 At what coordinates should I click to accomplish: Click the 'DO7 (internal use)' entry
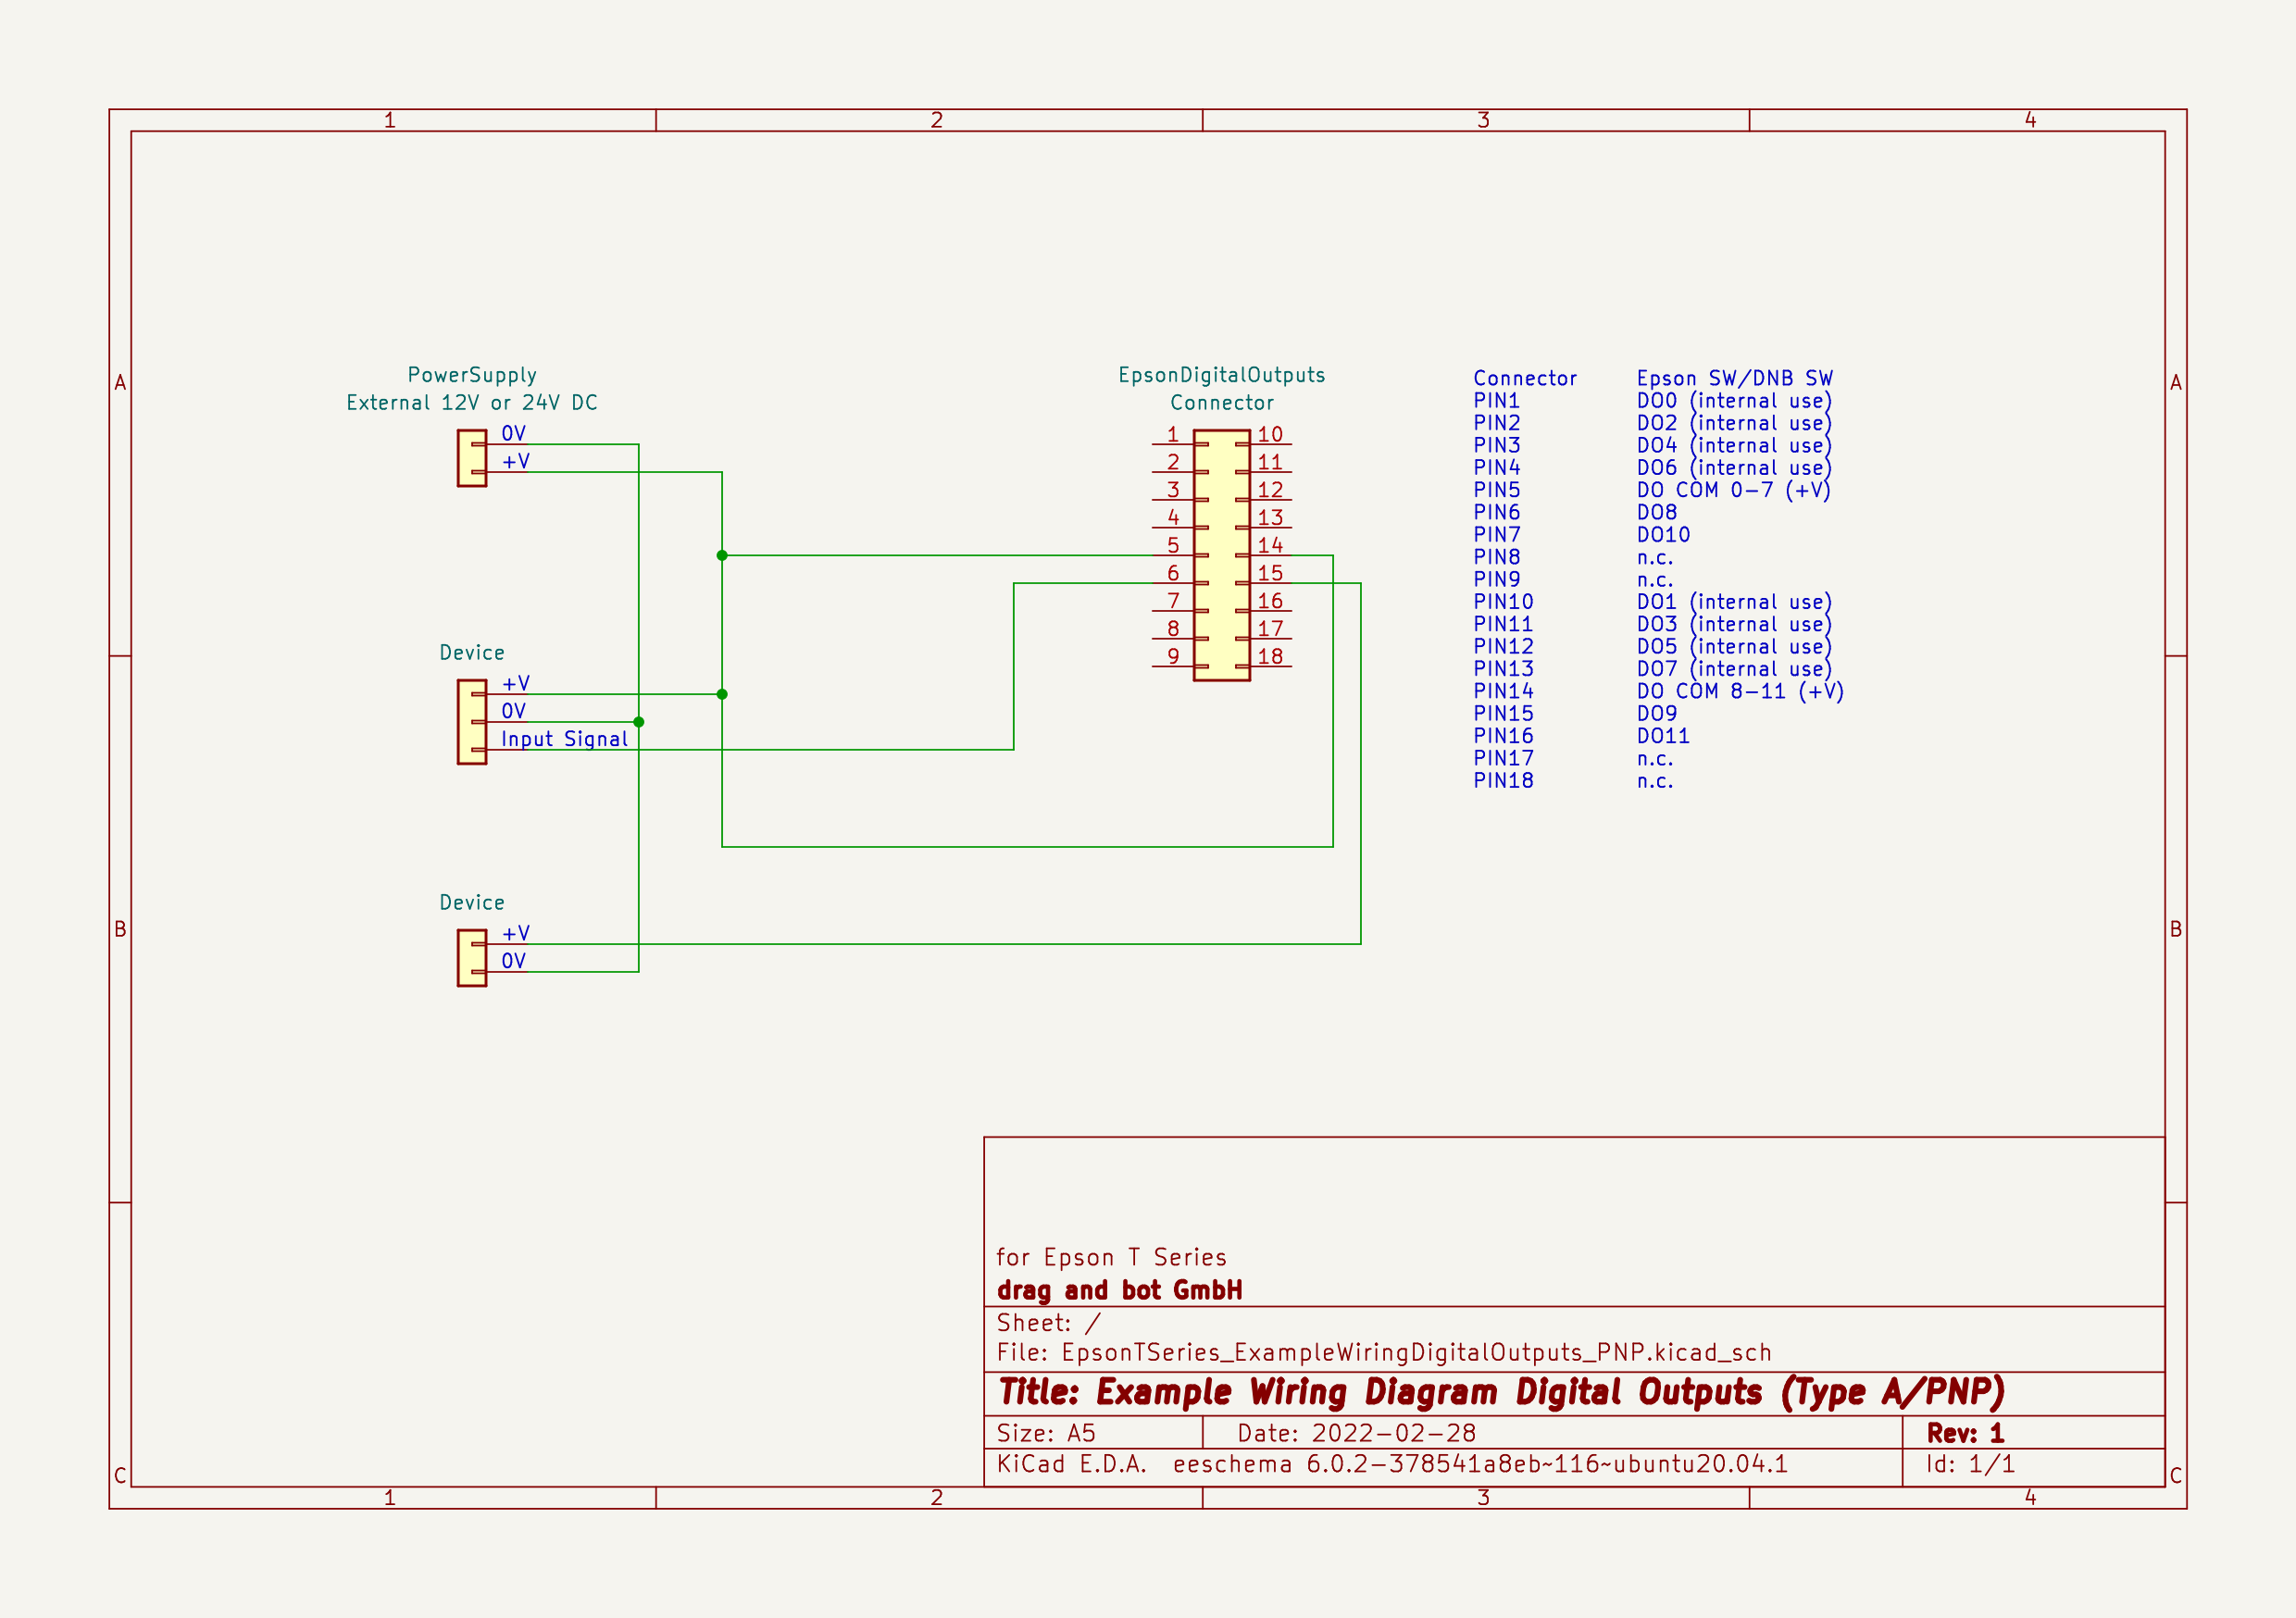(1734, 669)
